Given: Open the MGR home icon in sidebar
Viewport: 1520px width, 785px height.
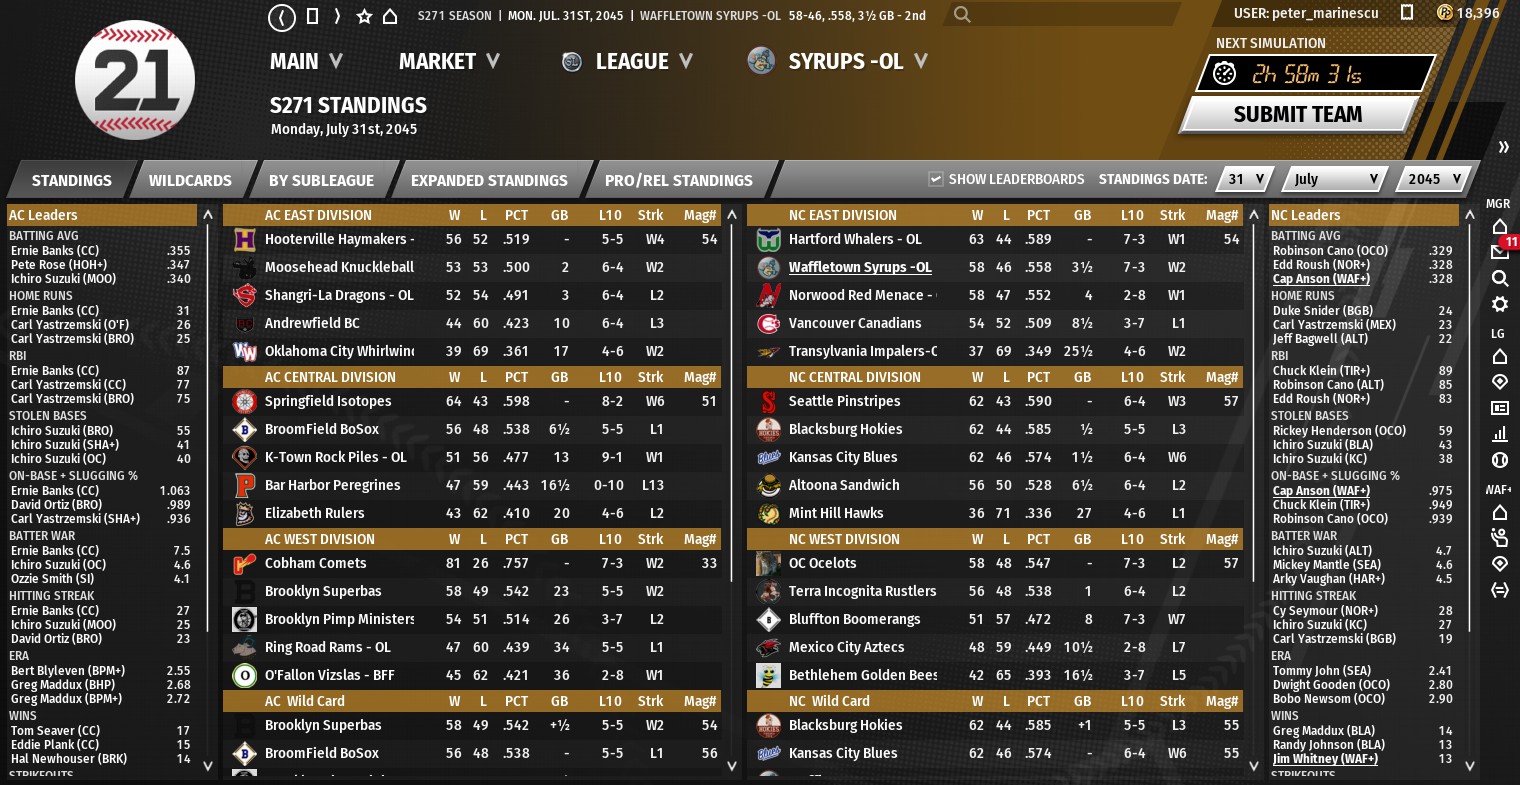Looking at the screenshot, I should pos(1499,226).
